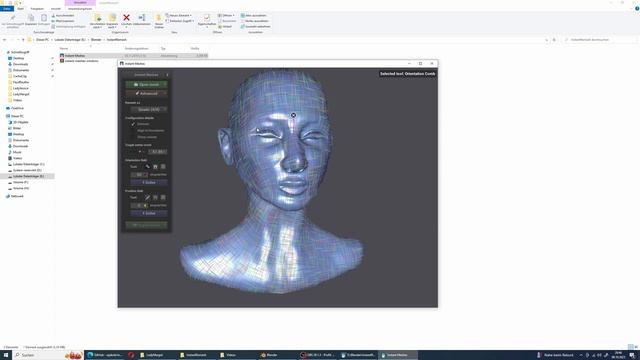Select the position field edge brush tool
This screenshot has height=360, width=640.
click(x=147, y=198)
